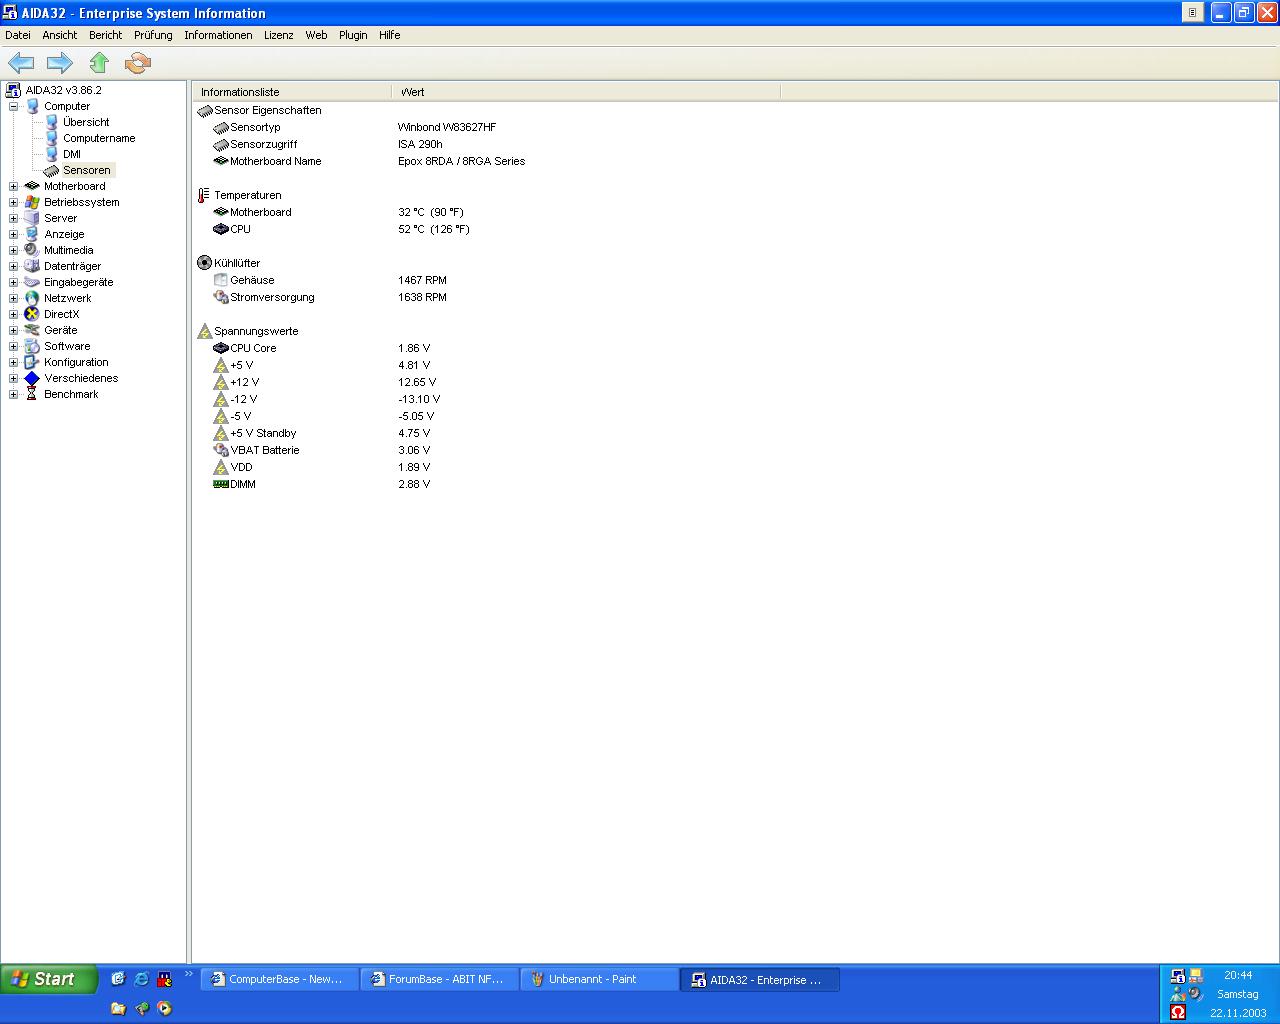
Task: Select Übersicht in the Computer tree
Action: coord(86,122)
